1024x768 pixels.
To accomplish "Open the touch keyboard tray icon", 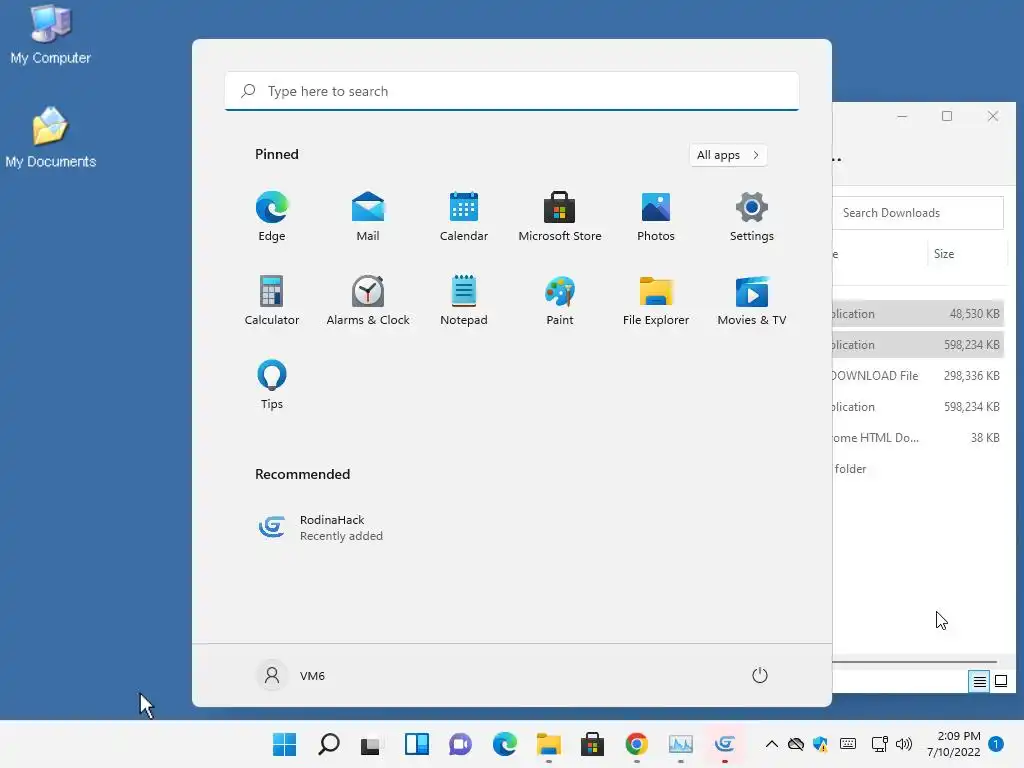I will coord(848,744).
